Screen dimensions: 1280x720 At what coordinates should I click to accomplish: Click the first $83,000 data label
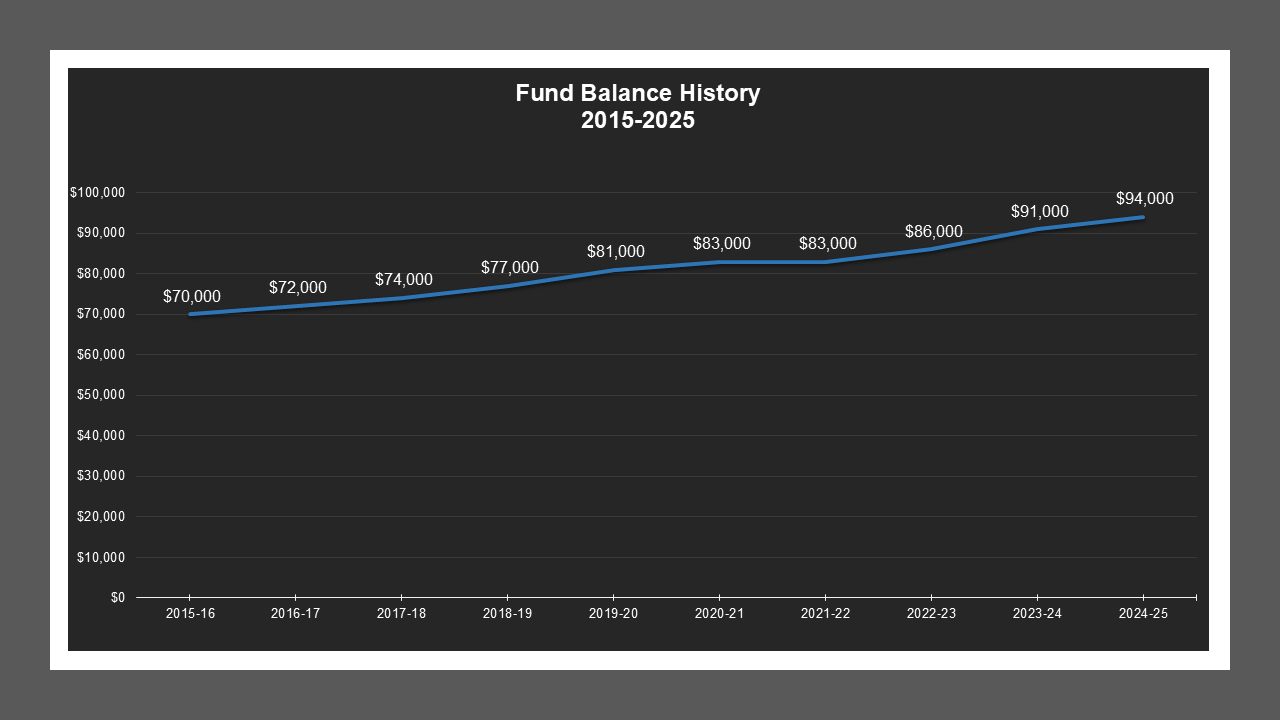click(x=721, y=243)
